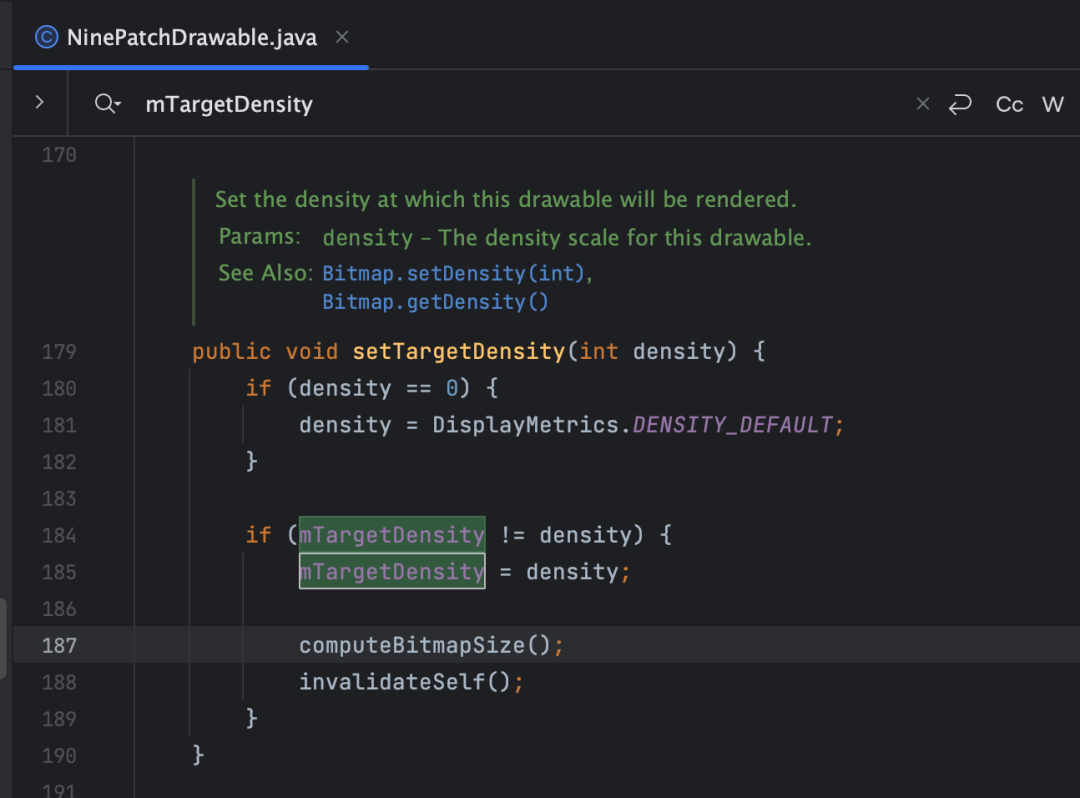The width and height of the screenshot is (1080, 798).
Task: Expand the replace field chevron
Action: 40,103
